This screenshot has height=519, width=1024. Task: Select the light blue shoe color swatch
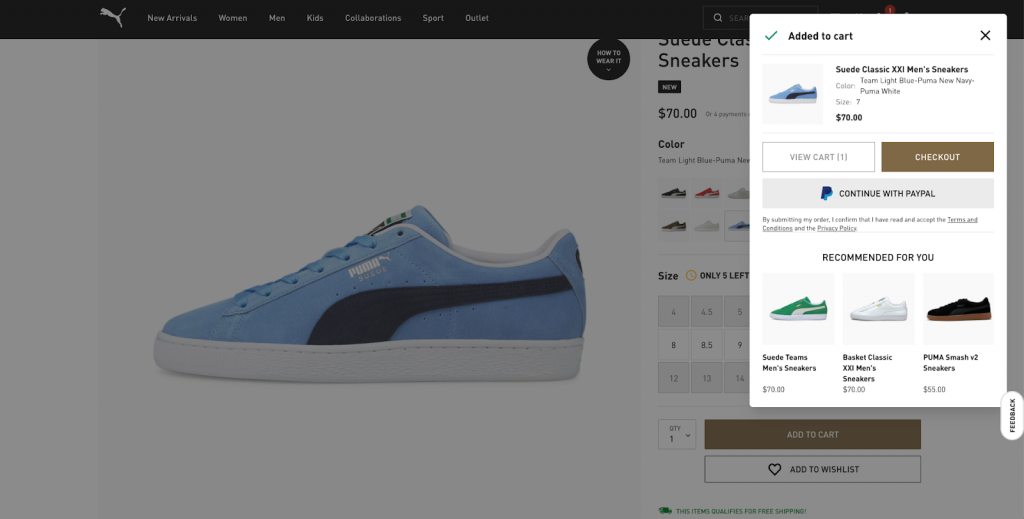pos(738,226)
